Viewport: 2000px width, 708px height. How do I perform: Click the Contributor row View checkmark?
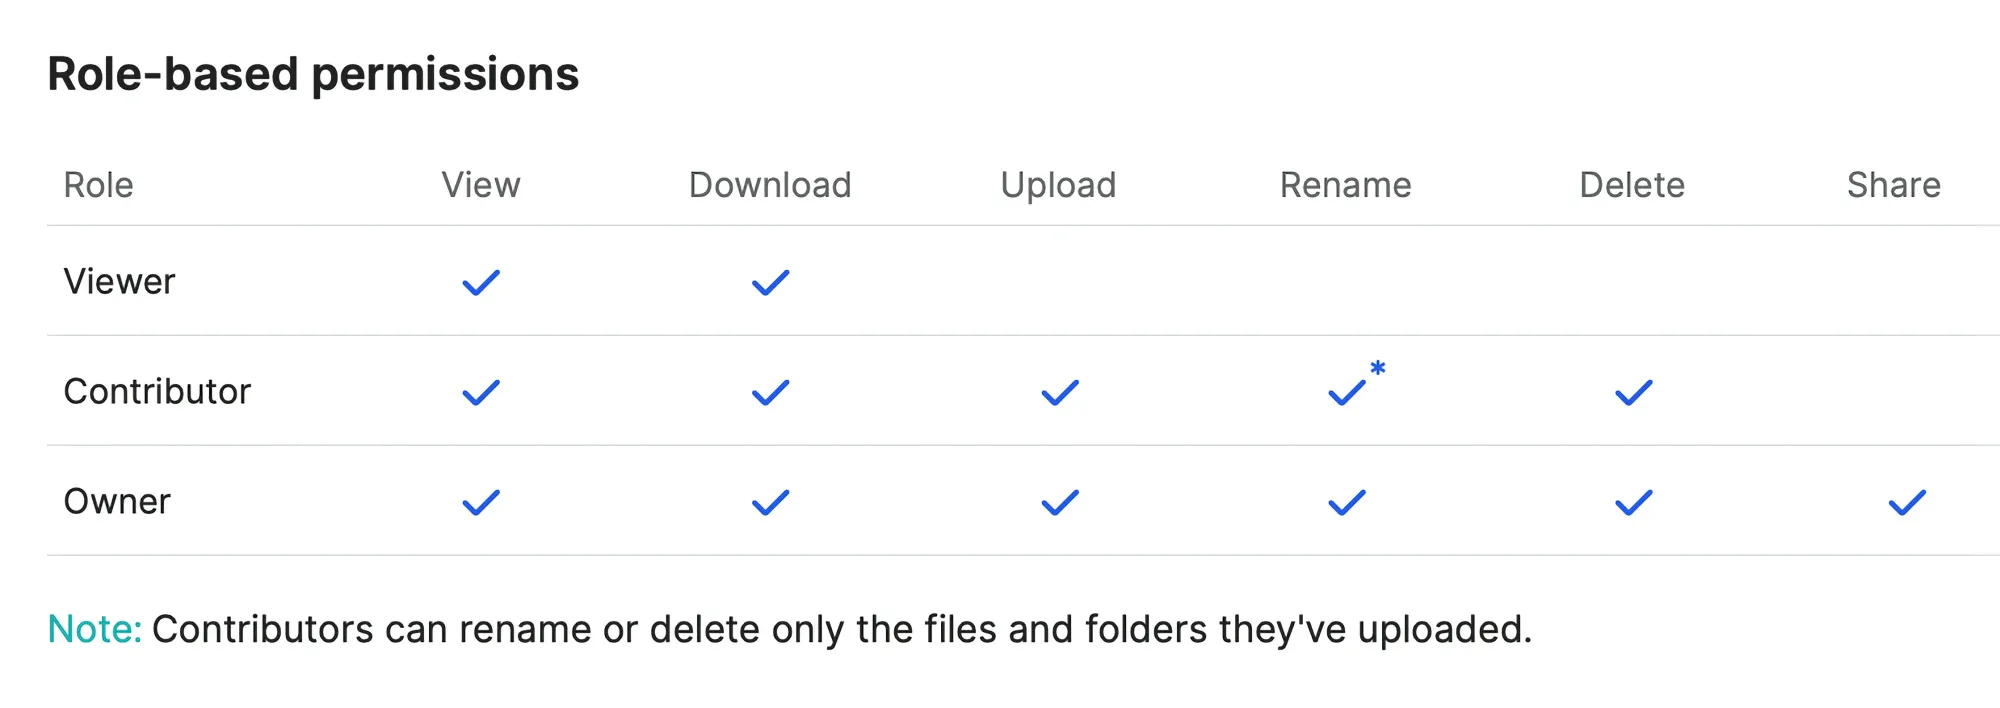[x=481, y=393]
